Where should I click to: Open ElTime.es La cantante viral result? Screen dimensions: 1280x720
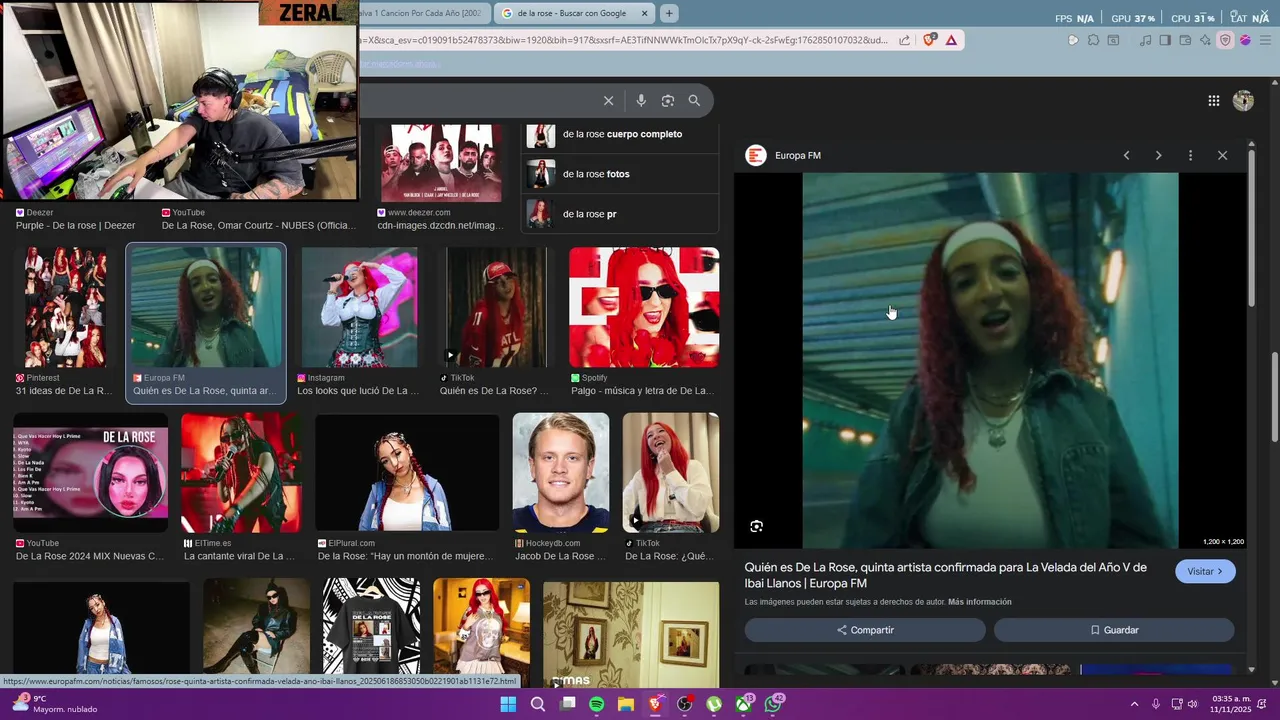coord(241,487)
